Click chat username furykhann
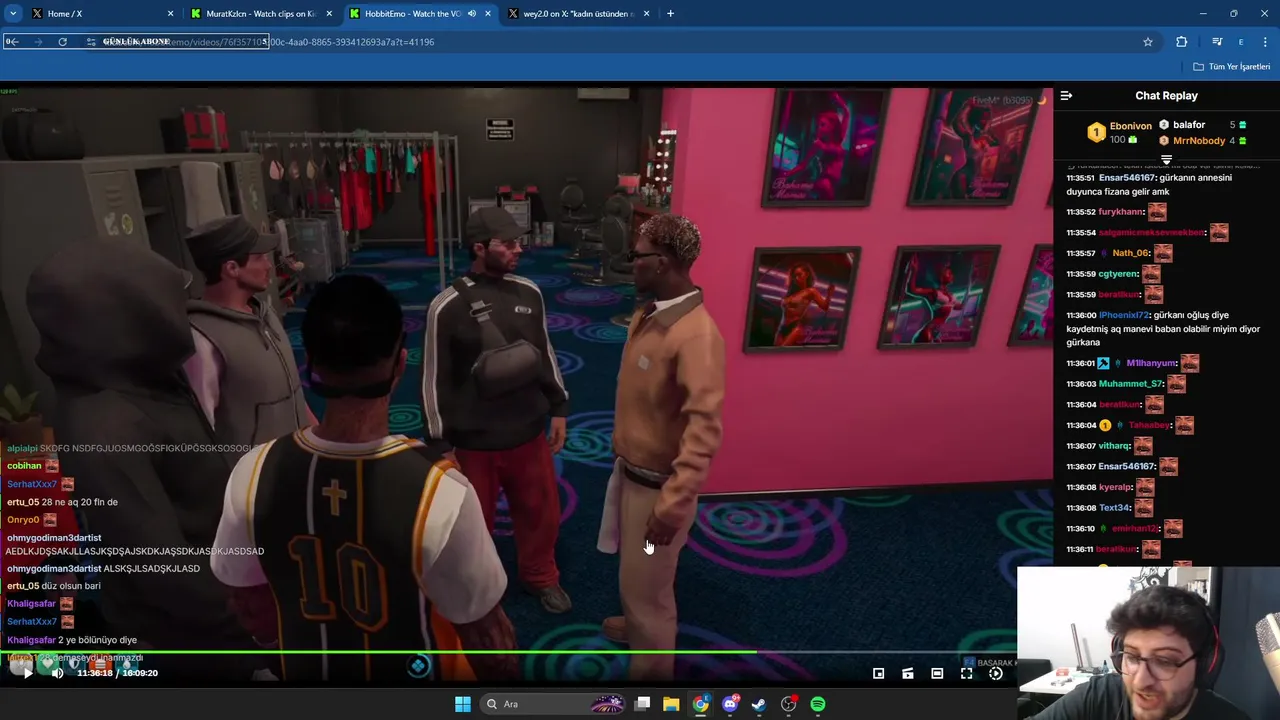The height and width of the screenshot is (720, 1280). [x=1121, y=212]
